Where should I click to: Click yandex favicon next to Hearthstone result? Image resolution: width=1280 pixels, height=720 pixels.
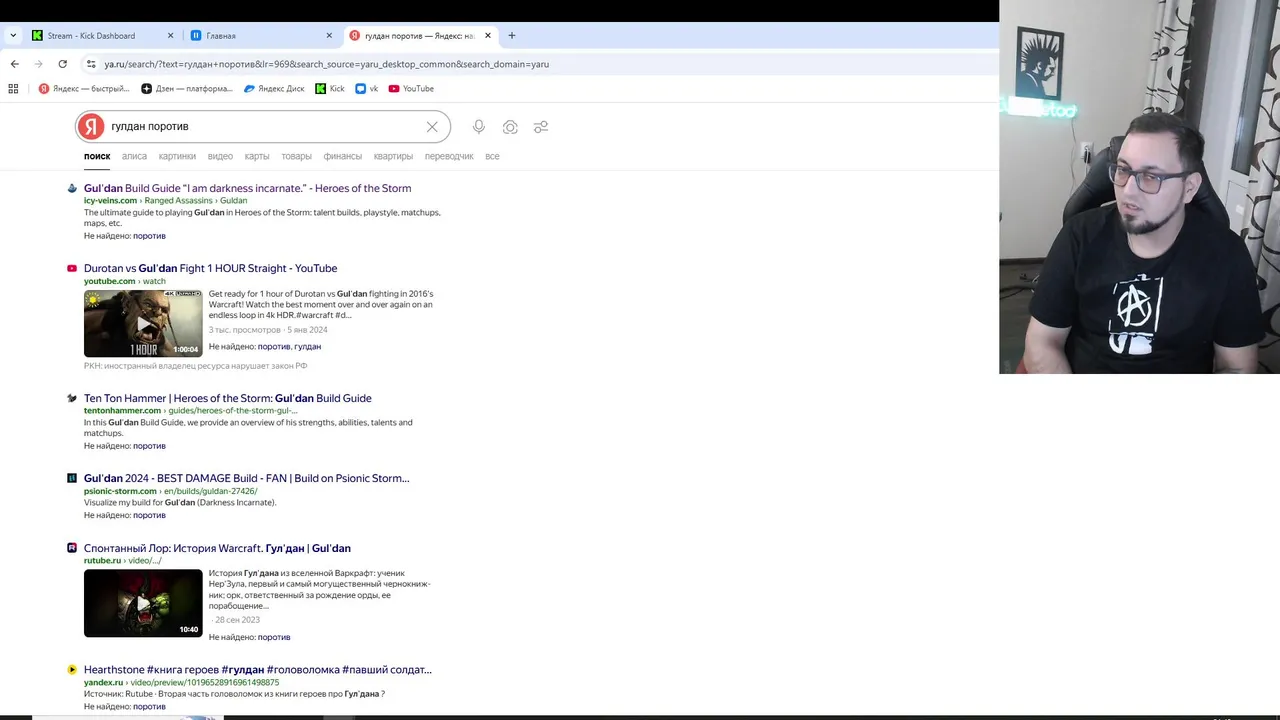(x=72, y=670)
